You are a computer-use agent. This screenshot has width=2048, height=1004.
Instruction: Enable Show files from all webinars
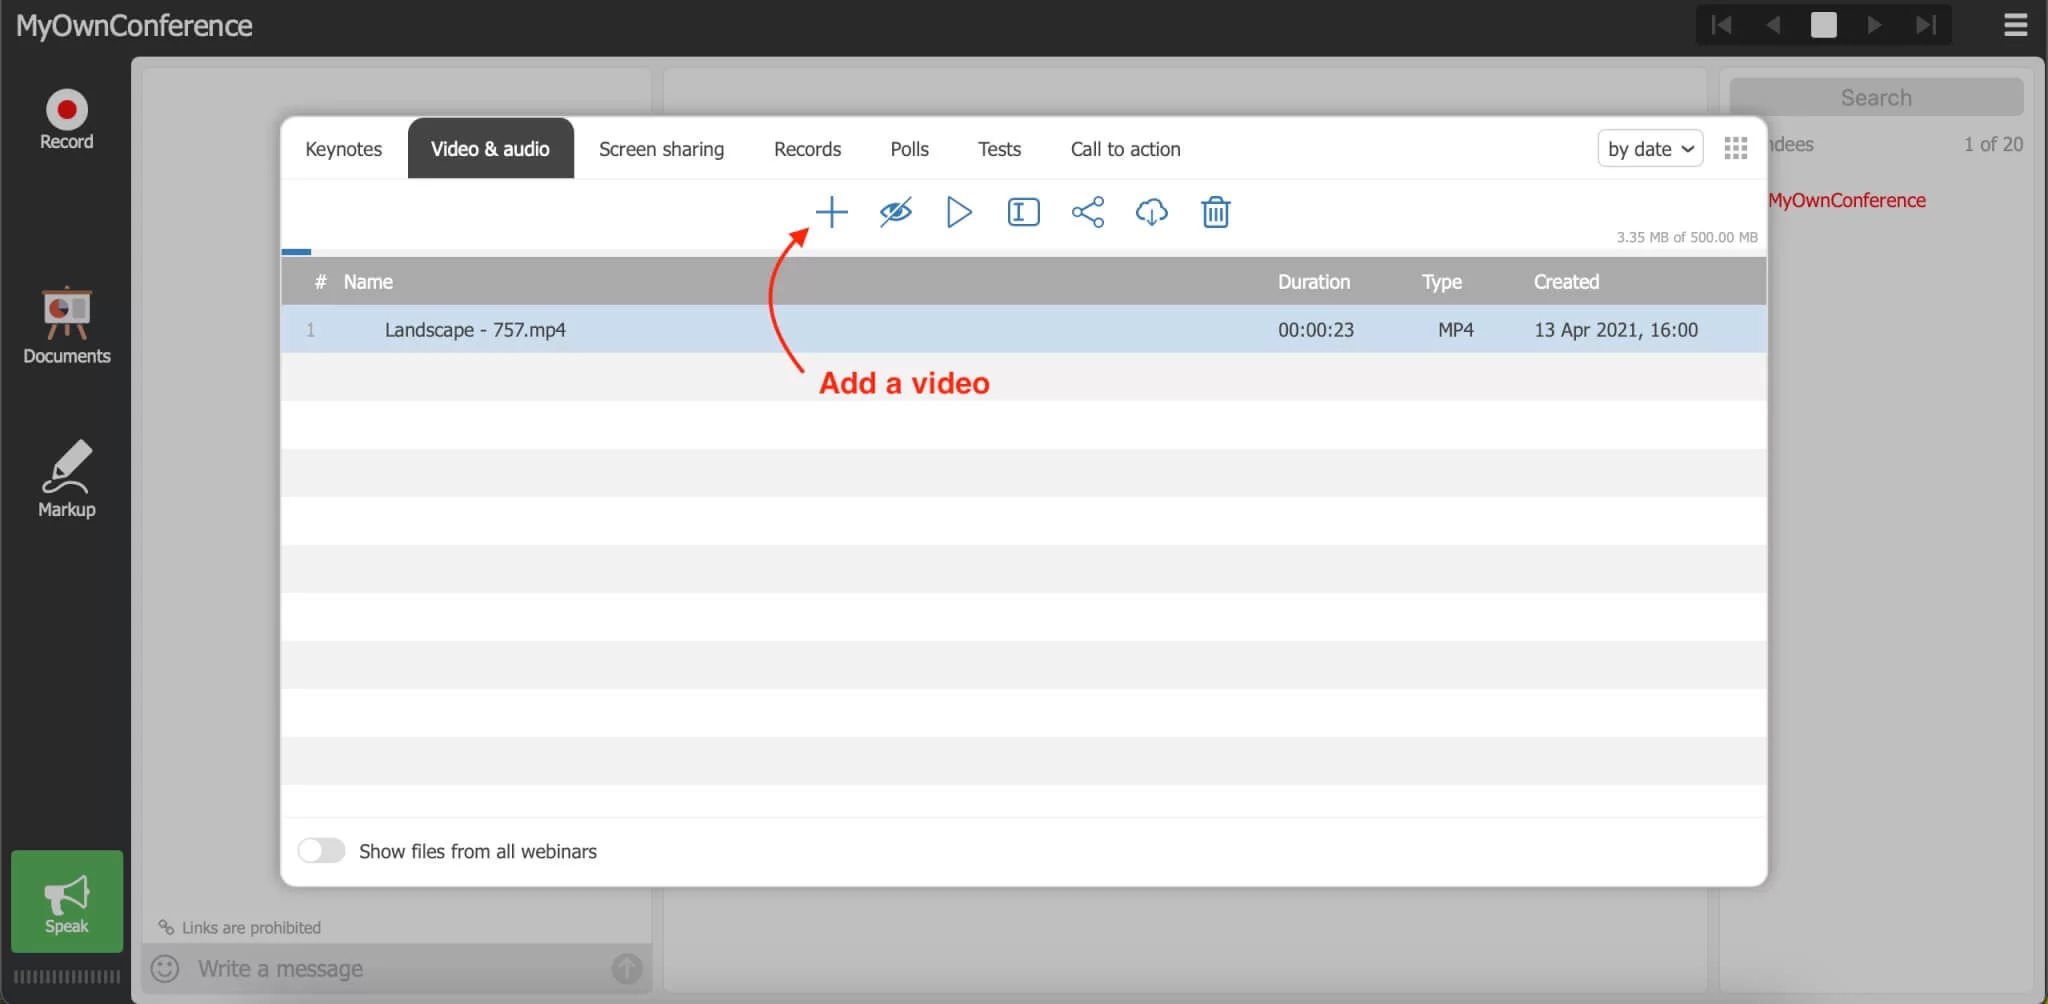pyautogui.click(x=320, y=850)
